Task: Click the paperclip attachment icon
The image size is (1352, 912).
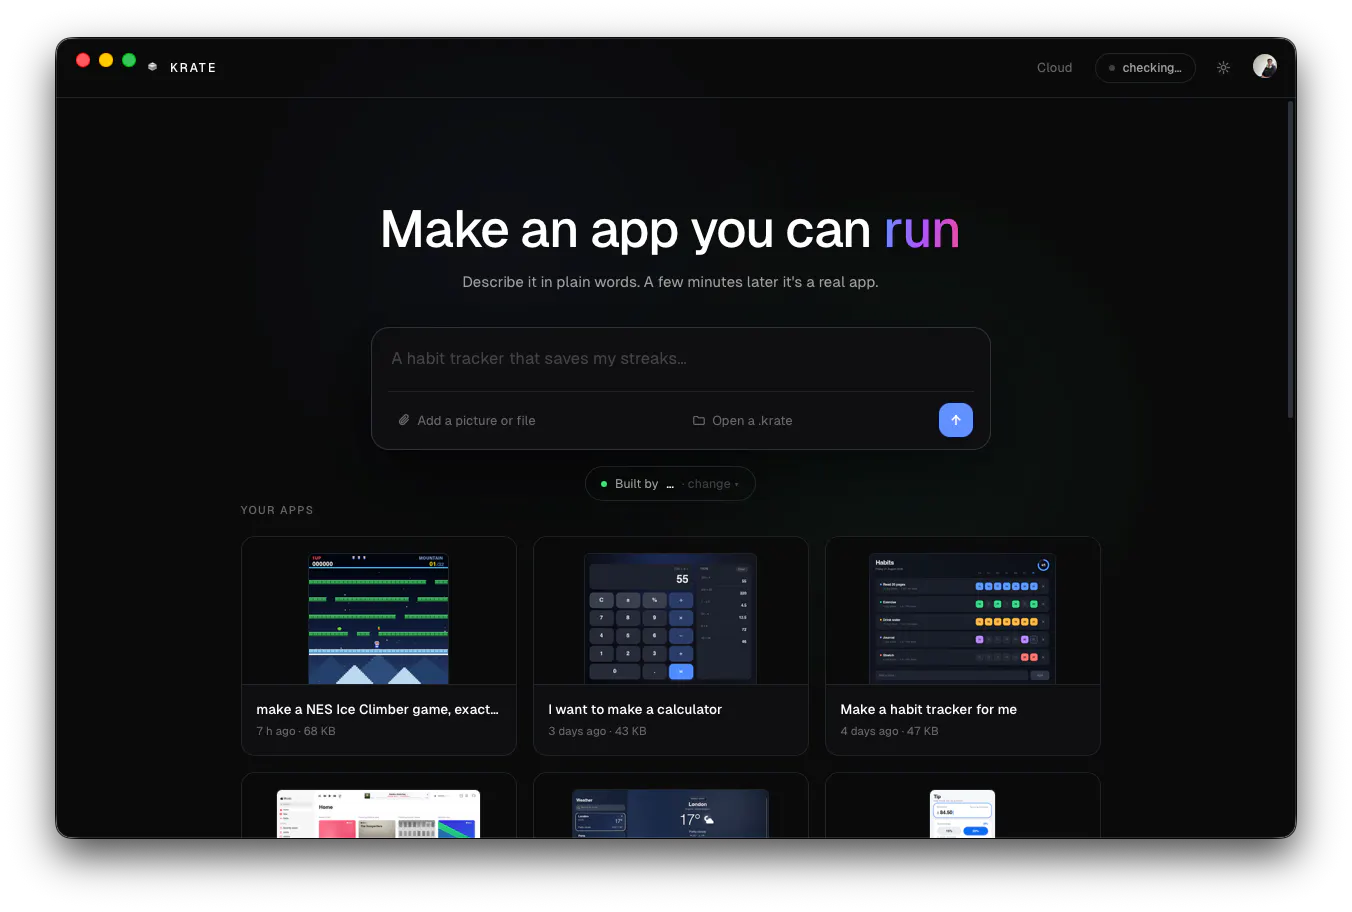Action: (404, 420)
